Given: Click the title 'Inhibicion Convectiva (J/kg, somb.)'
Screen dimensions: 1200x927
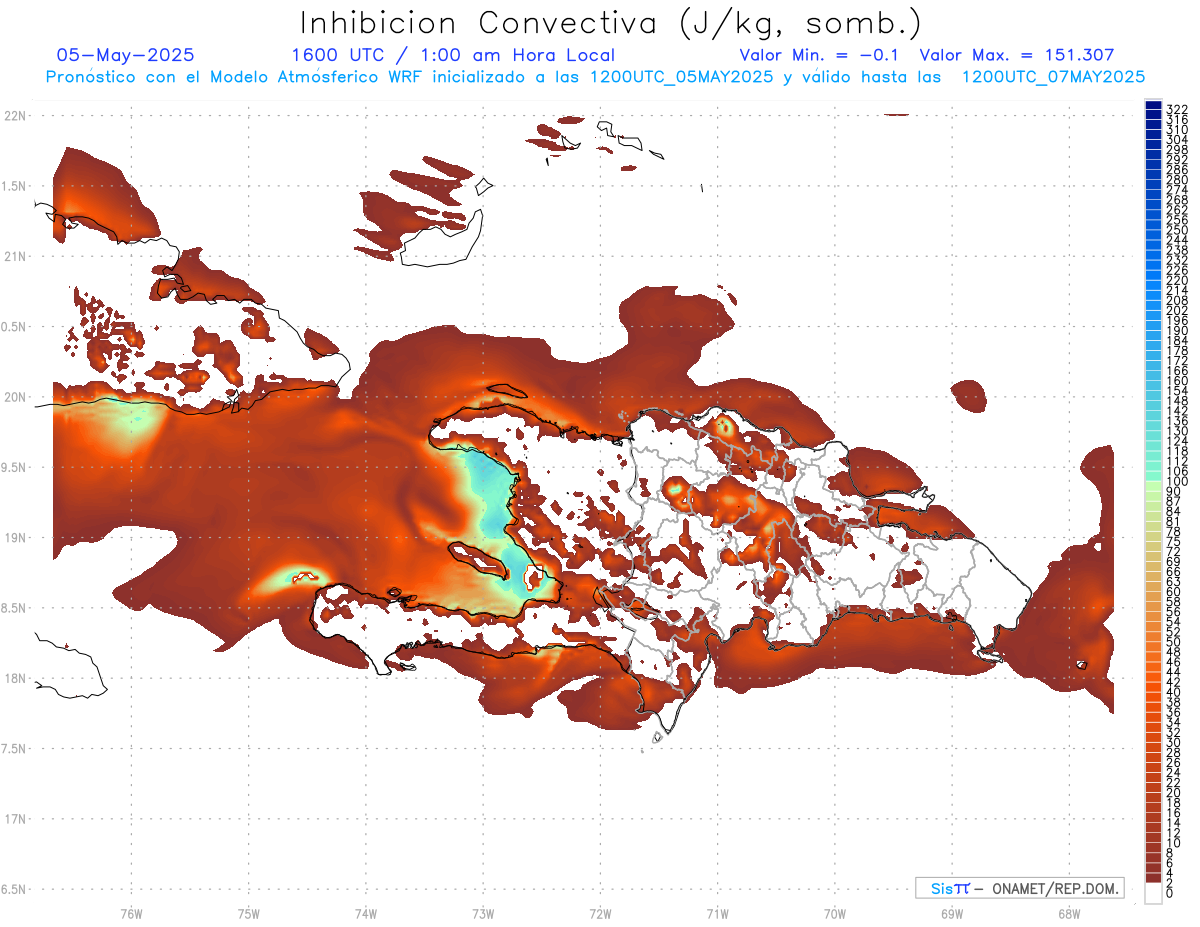Looking at the screenshot, I should pos(611,23).
